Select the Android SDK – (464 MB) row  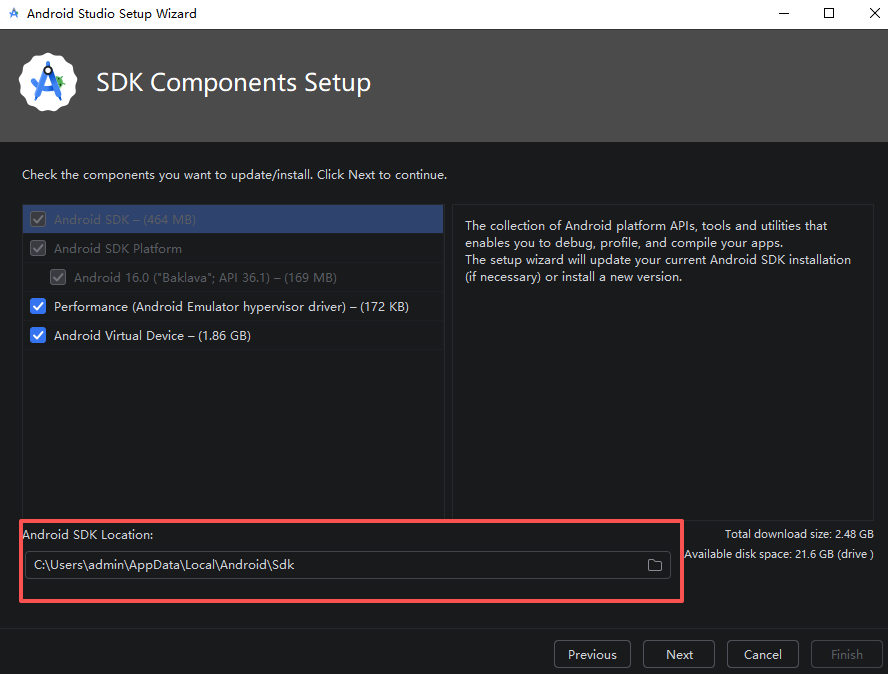pyautogui.click(x=233, y=219)
